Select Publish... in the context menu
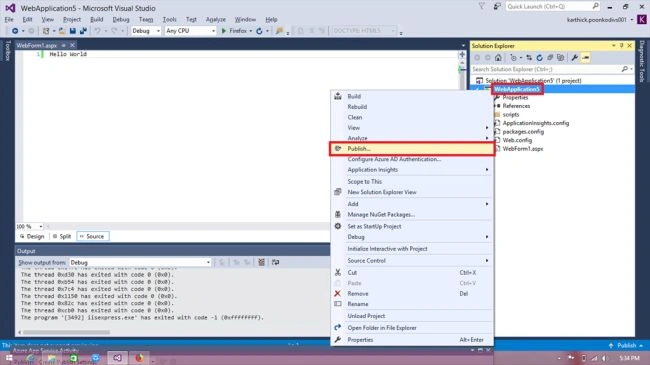Viewport: 650px width, 365px height. tap(412, 148)
